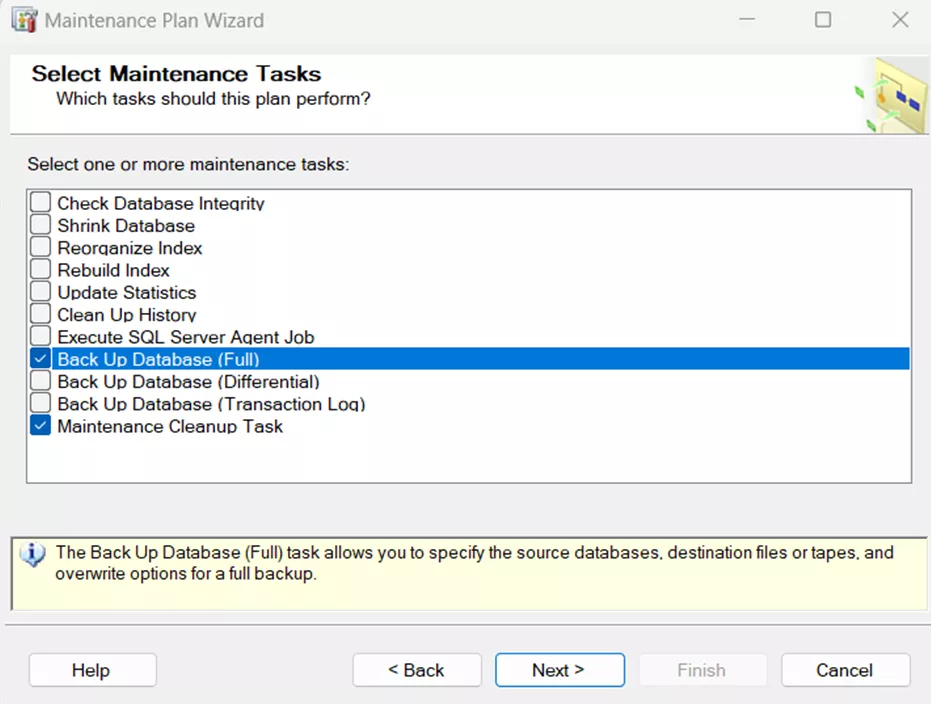Click the Maintenance Plan Wizard title bar icon
This screenshot has width=931, height=704.
tap(24, 20)
